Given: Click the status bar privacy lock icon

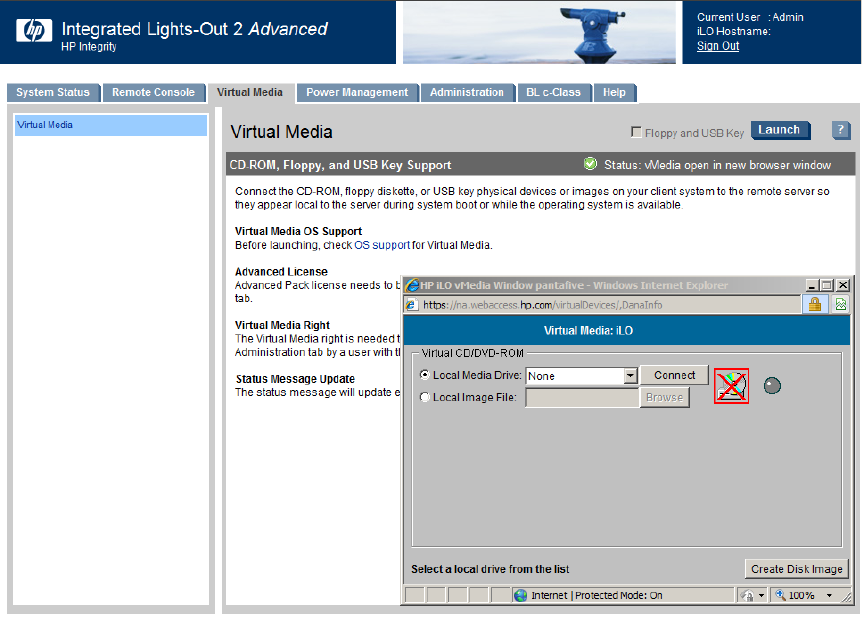Looking at the screenshot, I should pos(748,595).
